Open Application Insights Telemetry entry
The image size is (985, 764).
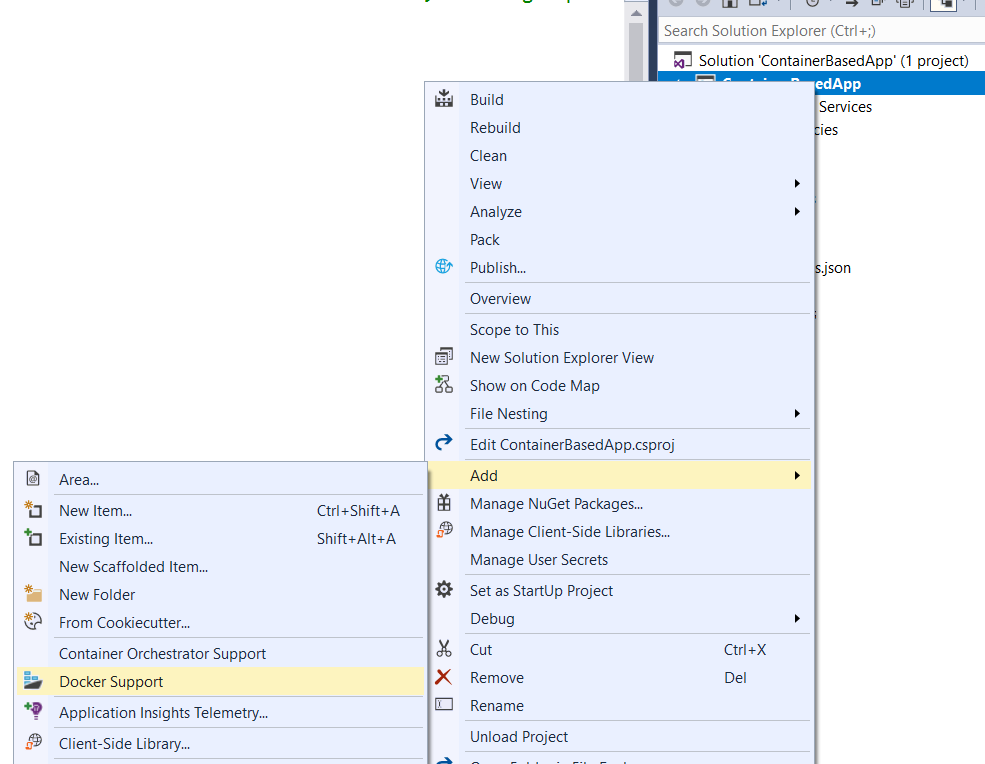(x=163, y=712)
